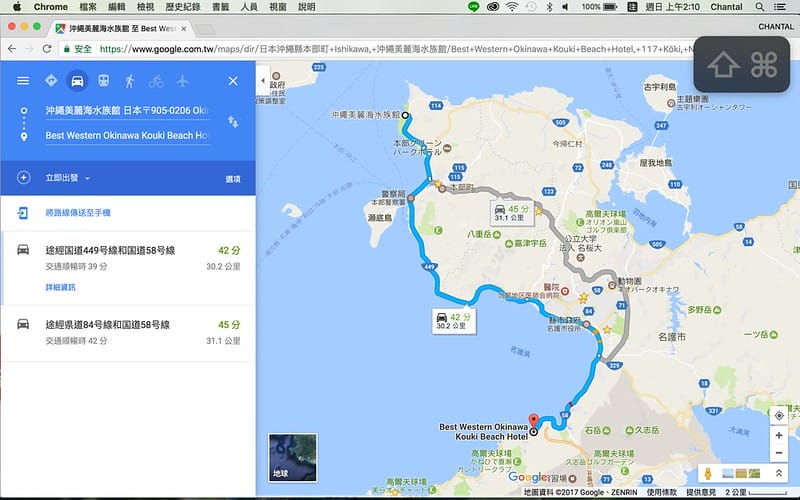800x500 pixels.
Task: Select driving travel mode
Action: (x=77, y=81)
